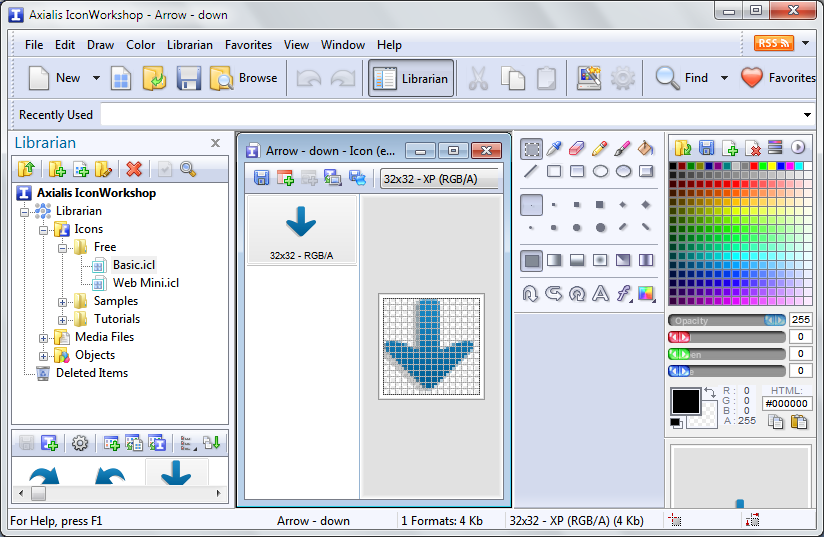Image resolution: width=824 pixels, height=537 pixels.
Task: Select the rectangular selection tool
Action: coord(531,149)
